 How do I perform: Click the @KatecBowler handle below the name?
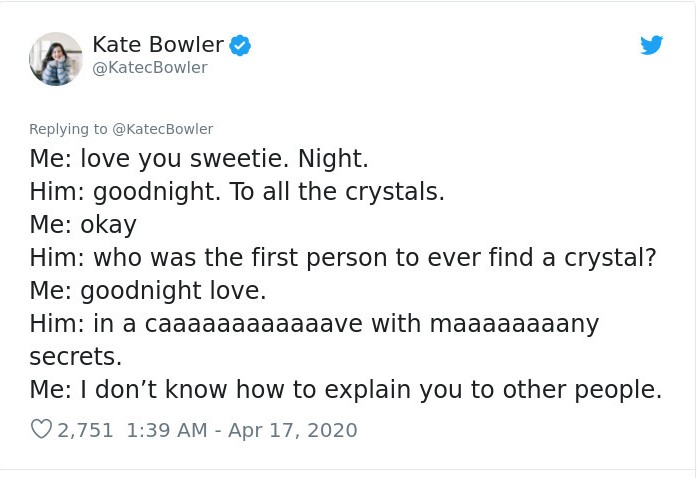pos(150,67)
